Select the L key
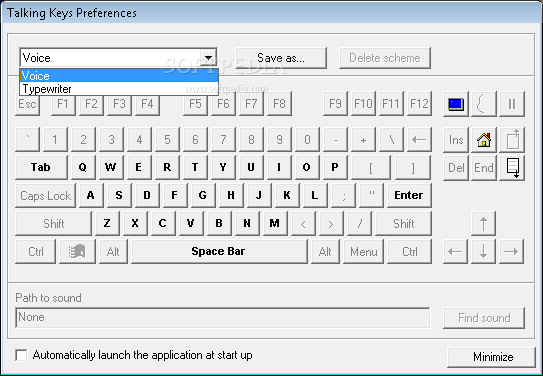The image size is (543, 376). 315,196
